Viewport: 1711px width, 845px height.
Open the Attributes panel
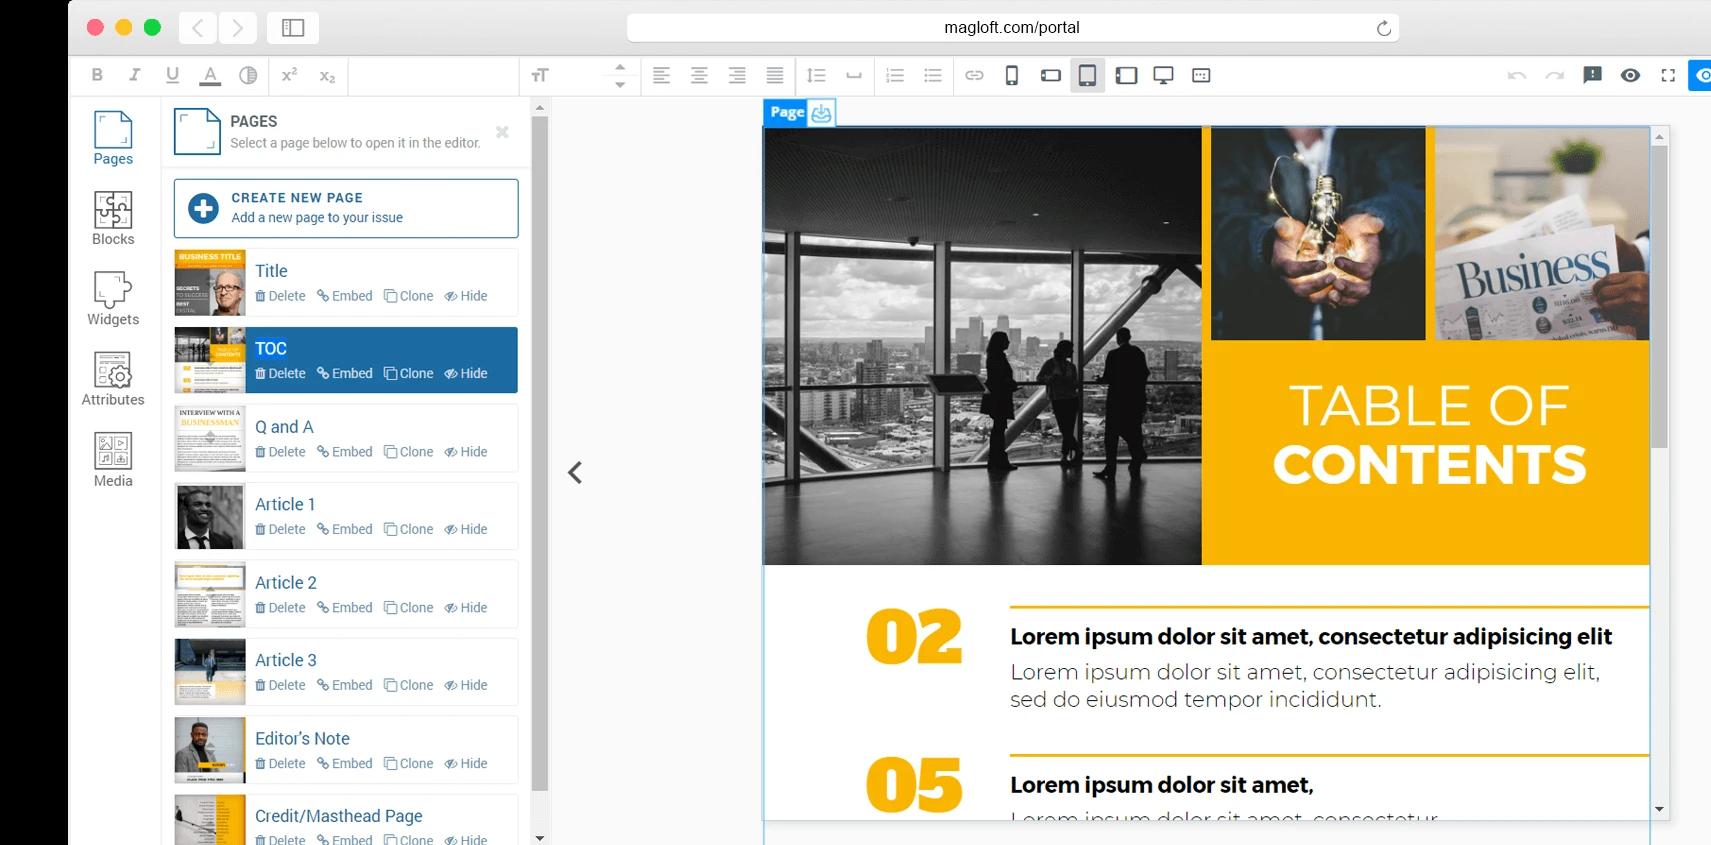[112, 379]
